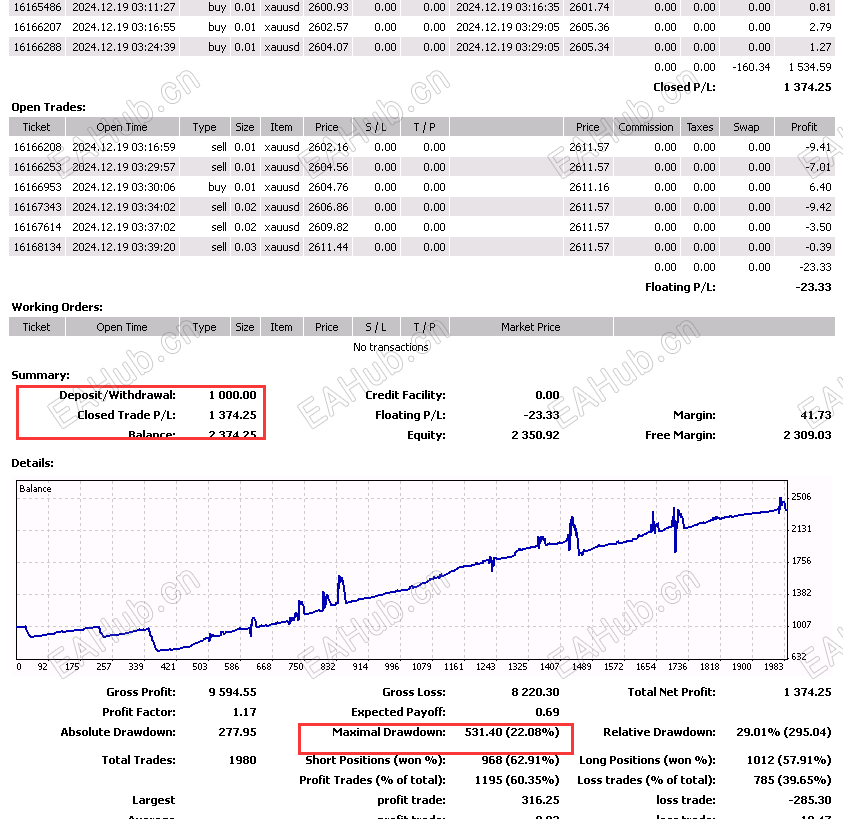This screenshot has height=819, width=843.
Task: Click the Profit Factor value 1.17
Action: point(244,711)
